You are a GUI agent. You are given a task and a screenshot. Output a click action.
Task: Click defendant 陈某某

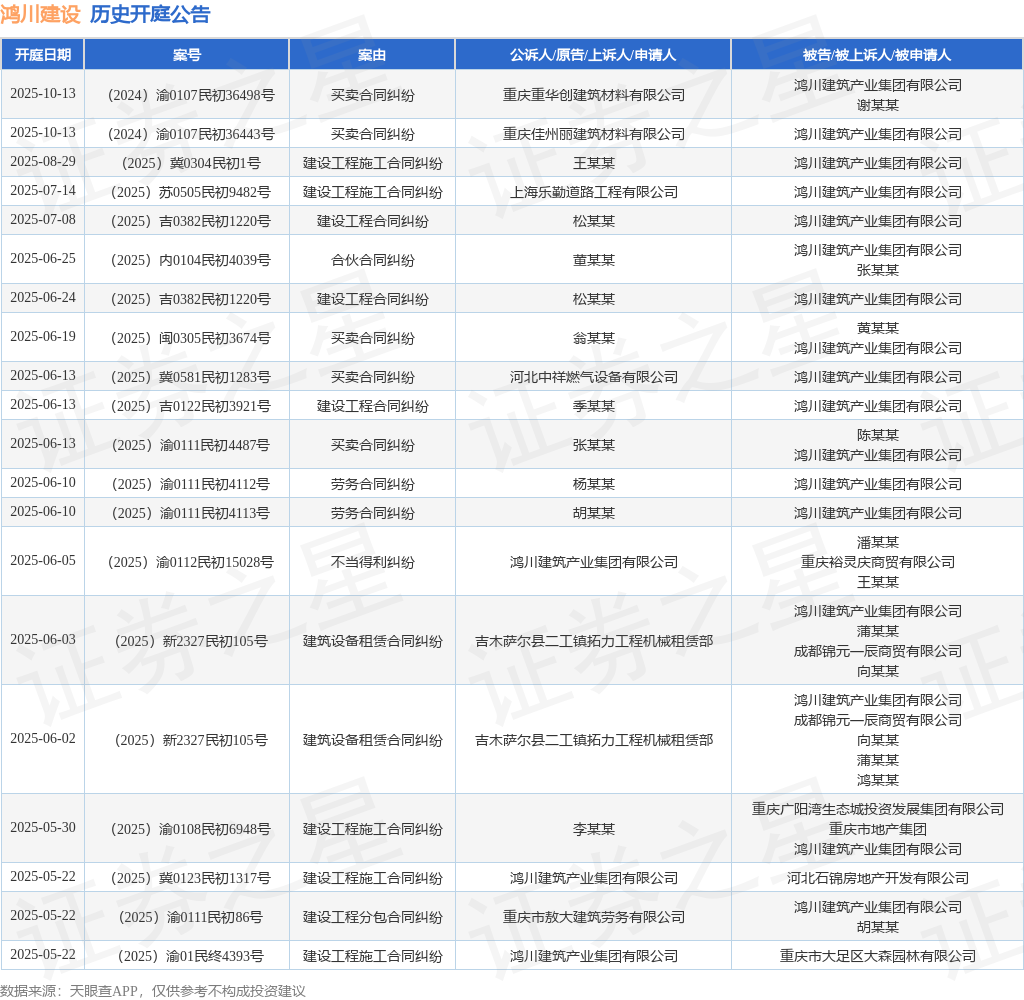tap(878, 436)
